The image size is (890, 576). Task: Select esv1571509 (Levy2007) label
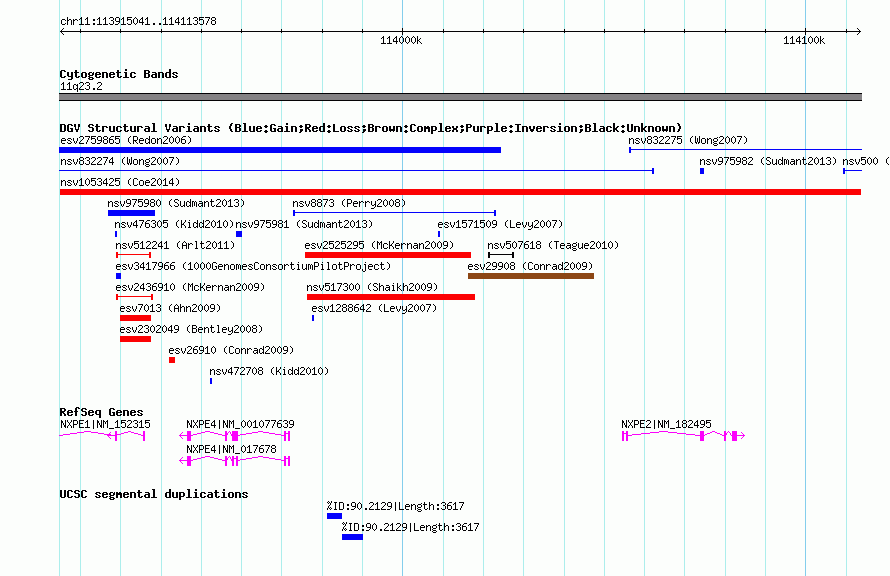coord(500,224)
